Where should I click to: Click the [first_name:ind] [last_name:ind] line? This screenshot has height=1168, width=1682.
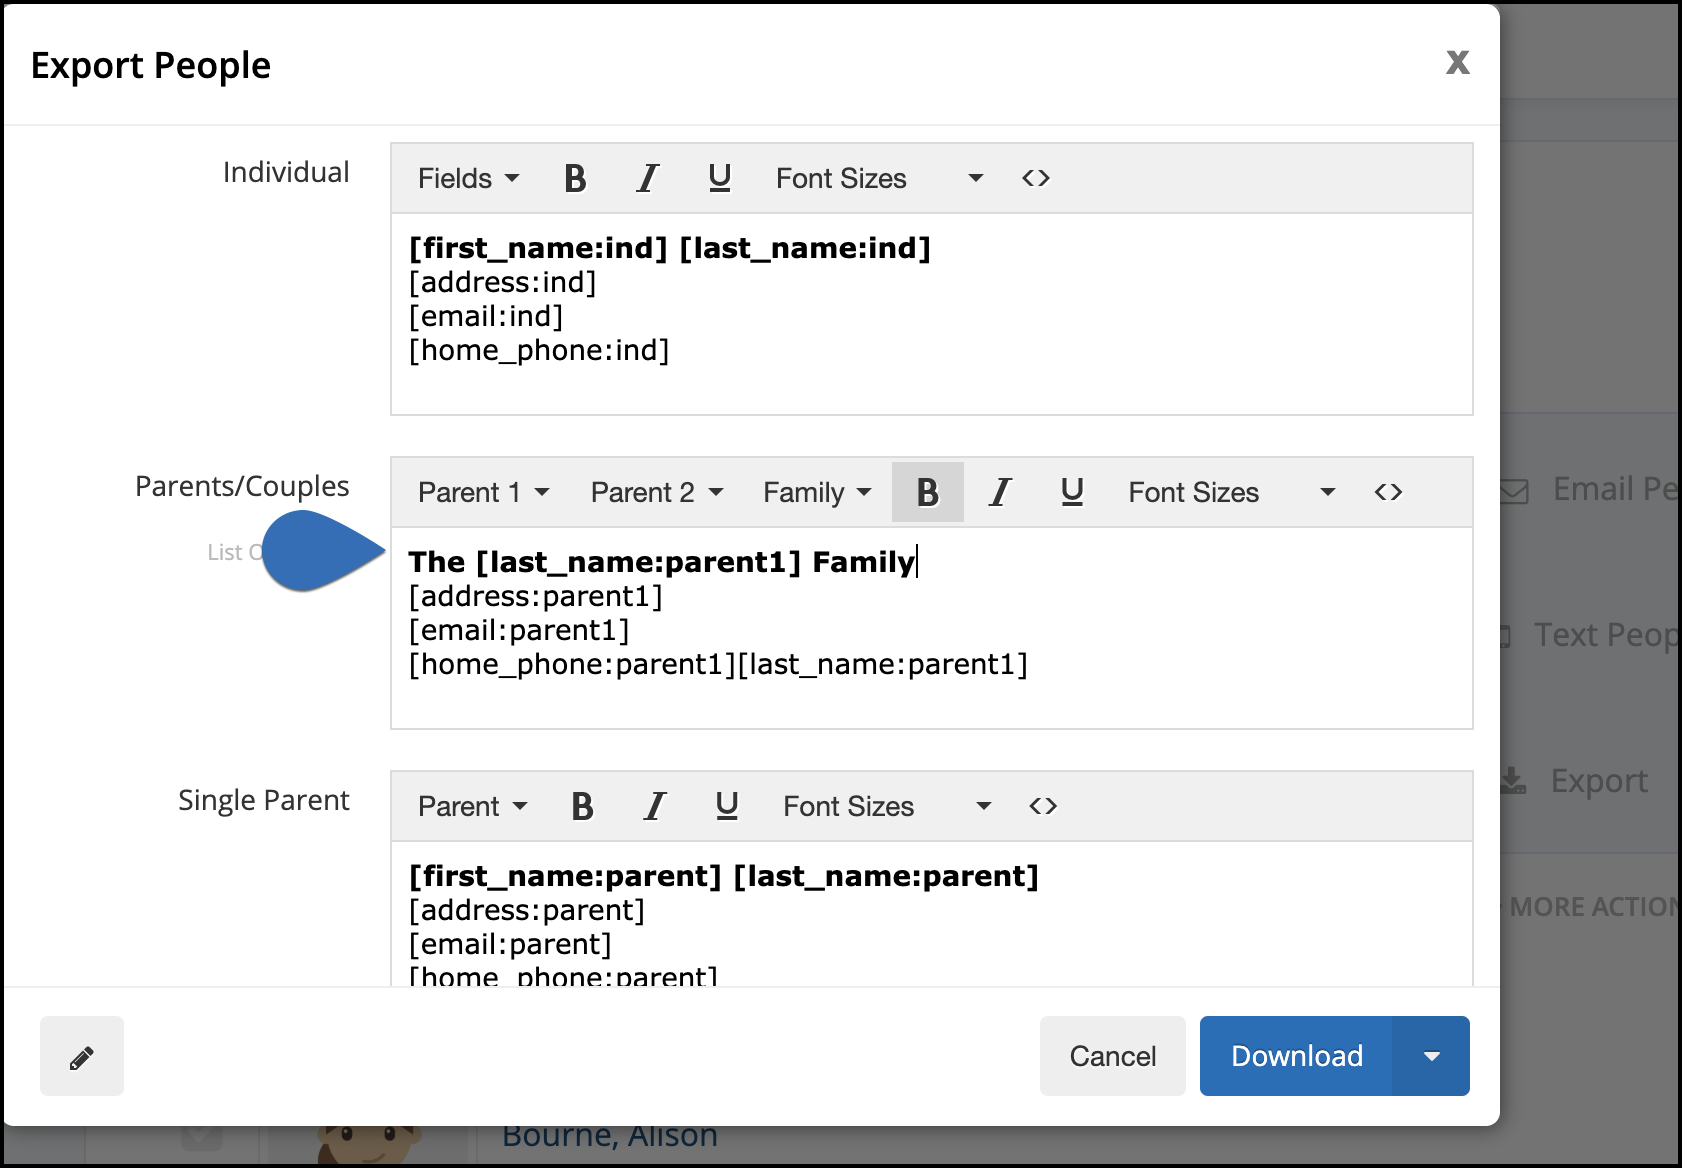(x=670, y=248)
